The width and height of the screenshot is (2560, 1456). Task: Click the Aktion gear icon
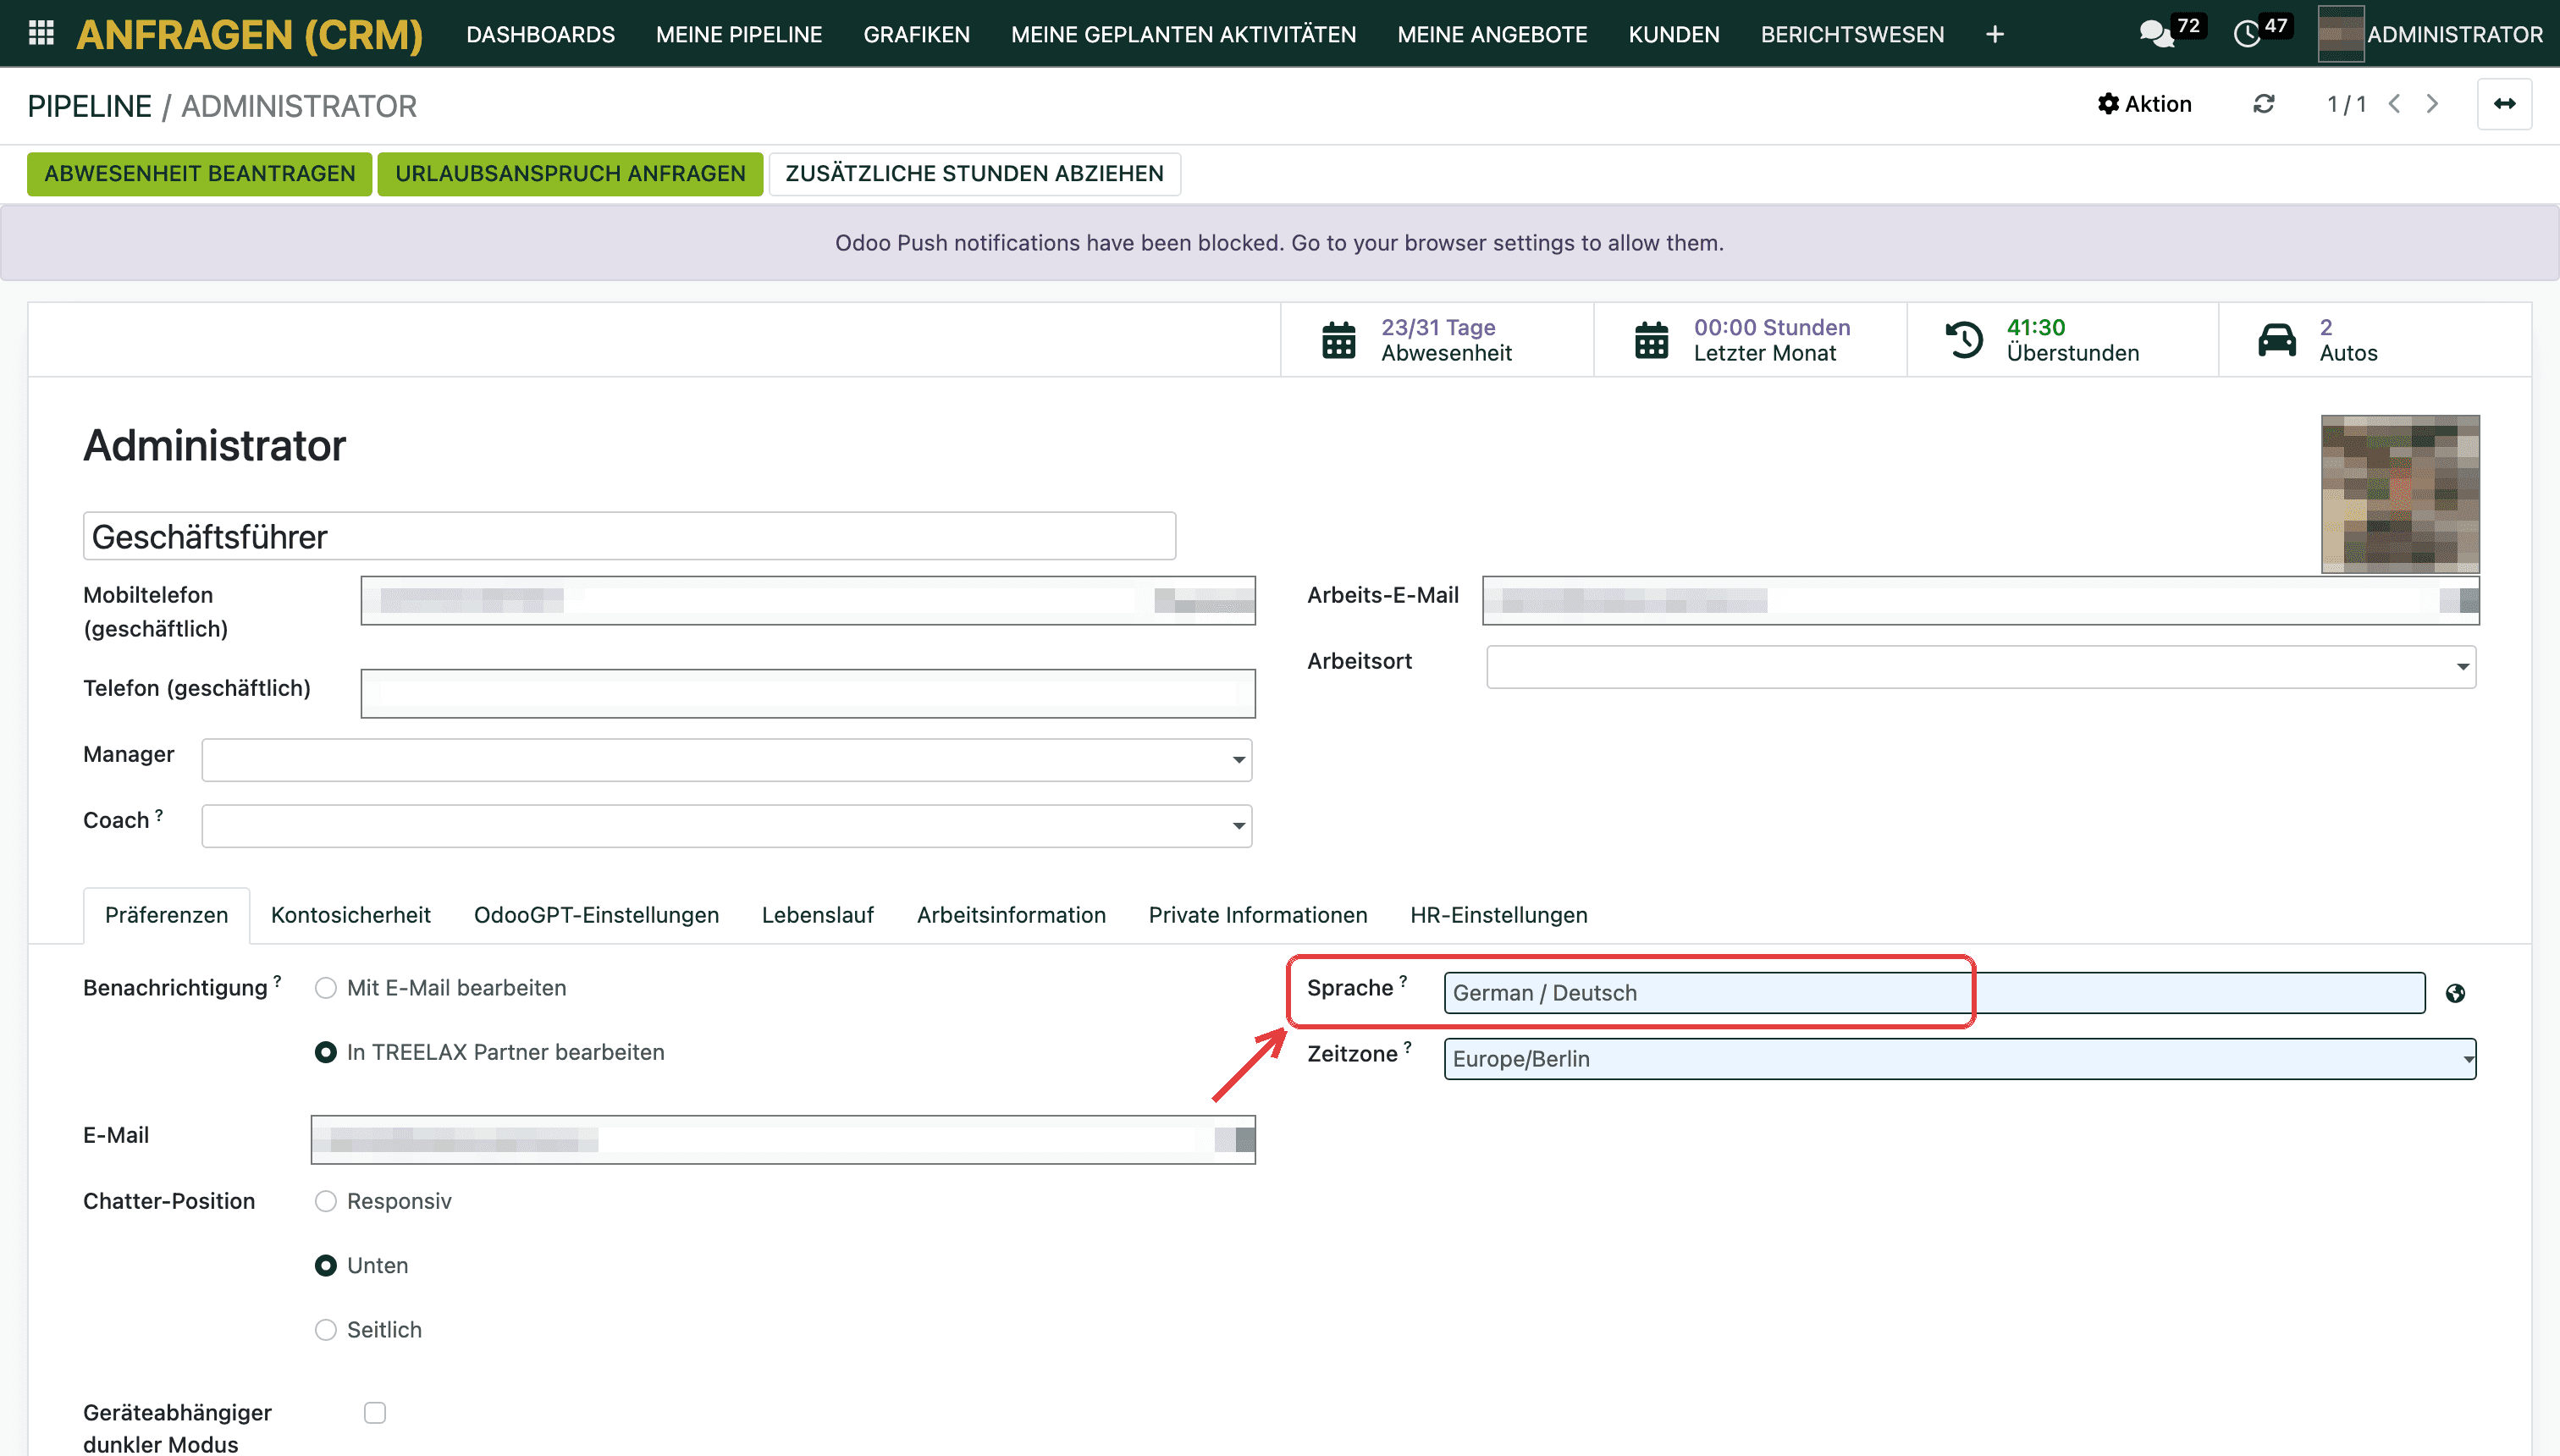pyautogui.click(x=2108, y=104)
